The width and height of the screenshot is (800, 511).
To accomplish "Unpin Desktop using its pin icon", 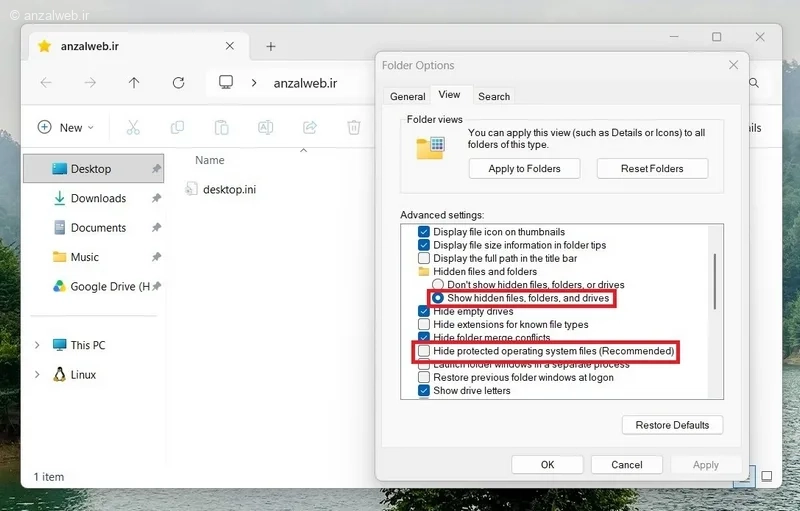I will (x=156, y=169).
